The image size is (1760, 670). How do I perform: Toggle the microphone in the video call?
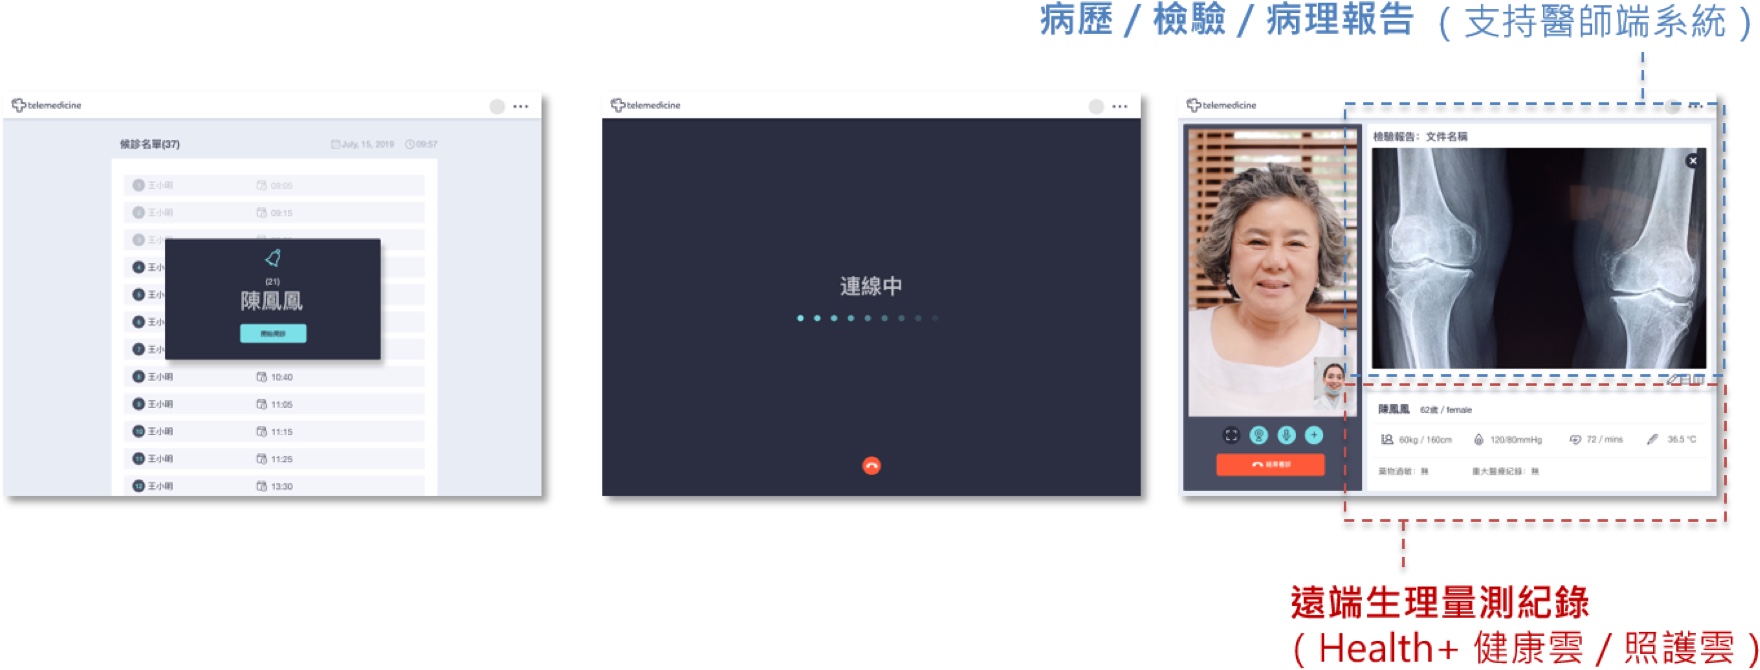1286,435
